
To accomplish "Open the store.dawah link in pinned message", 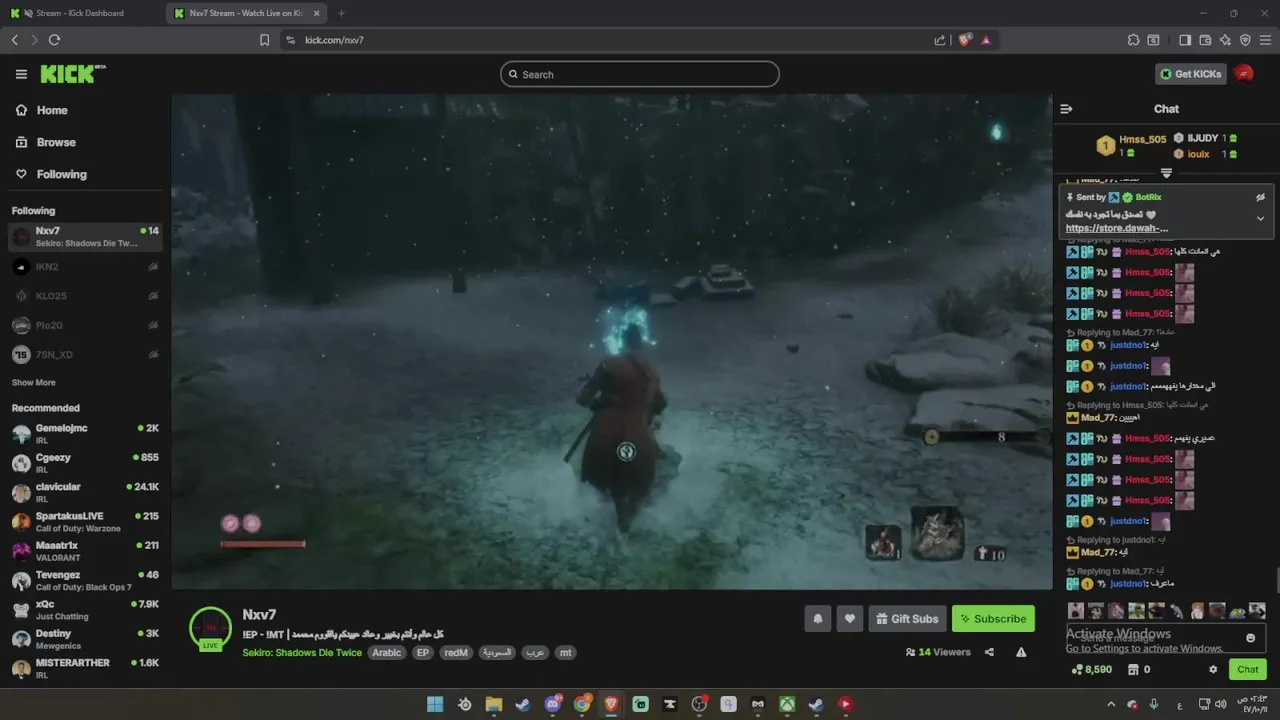I will (1117, 228).
